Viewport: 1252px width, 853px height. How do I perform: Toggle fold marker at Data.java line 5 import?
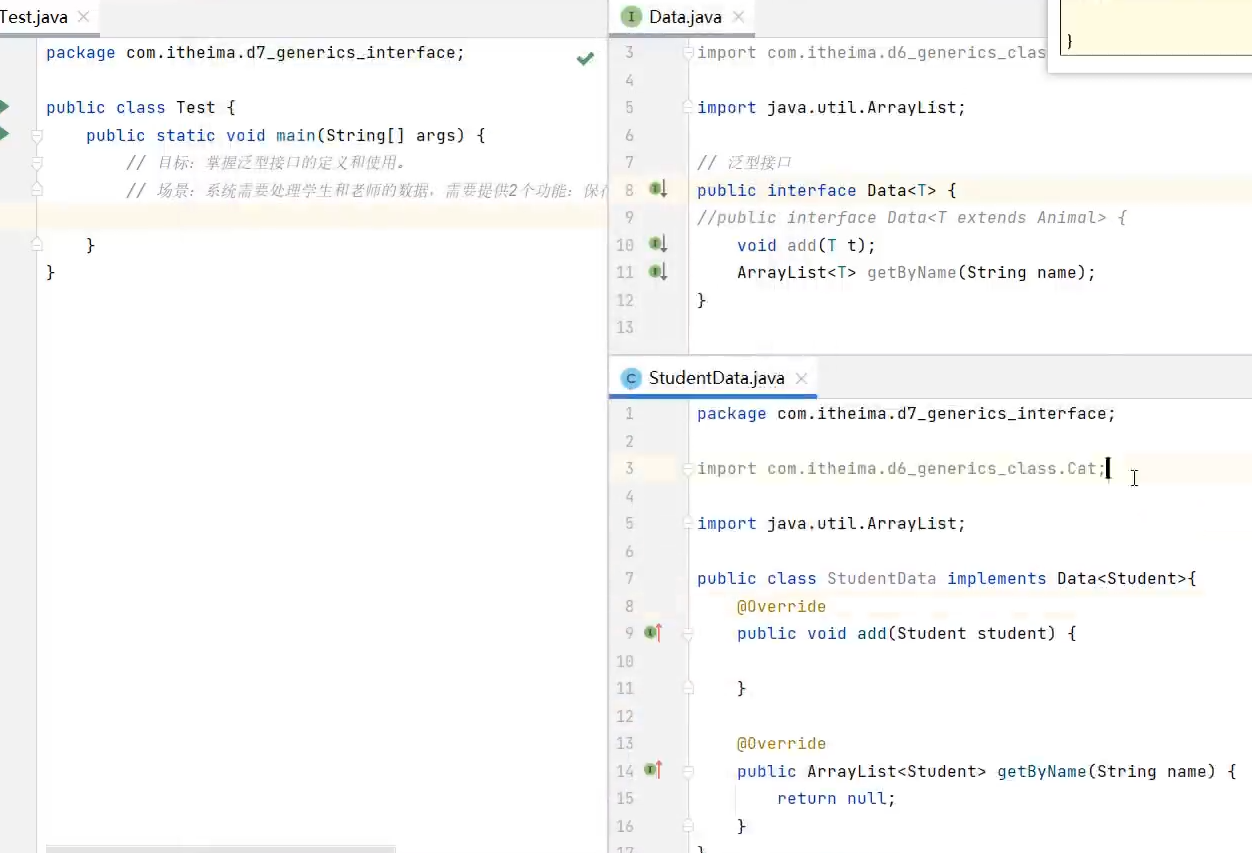(x=688, y=107)
